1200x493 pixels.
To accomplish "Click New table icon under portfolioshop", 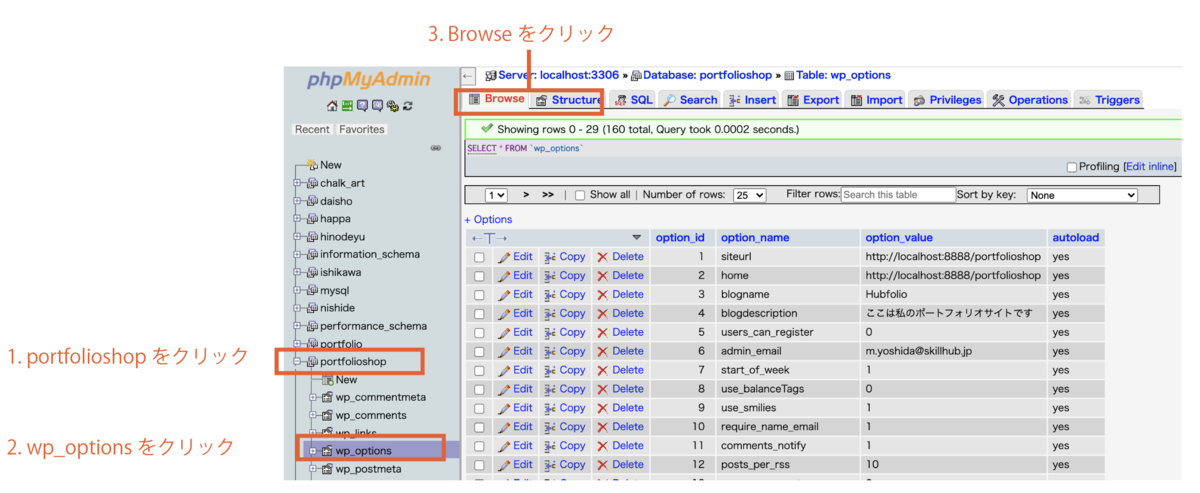I will click(x=327, y=380).
